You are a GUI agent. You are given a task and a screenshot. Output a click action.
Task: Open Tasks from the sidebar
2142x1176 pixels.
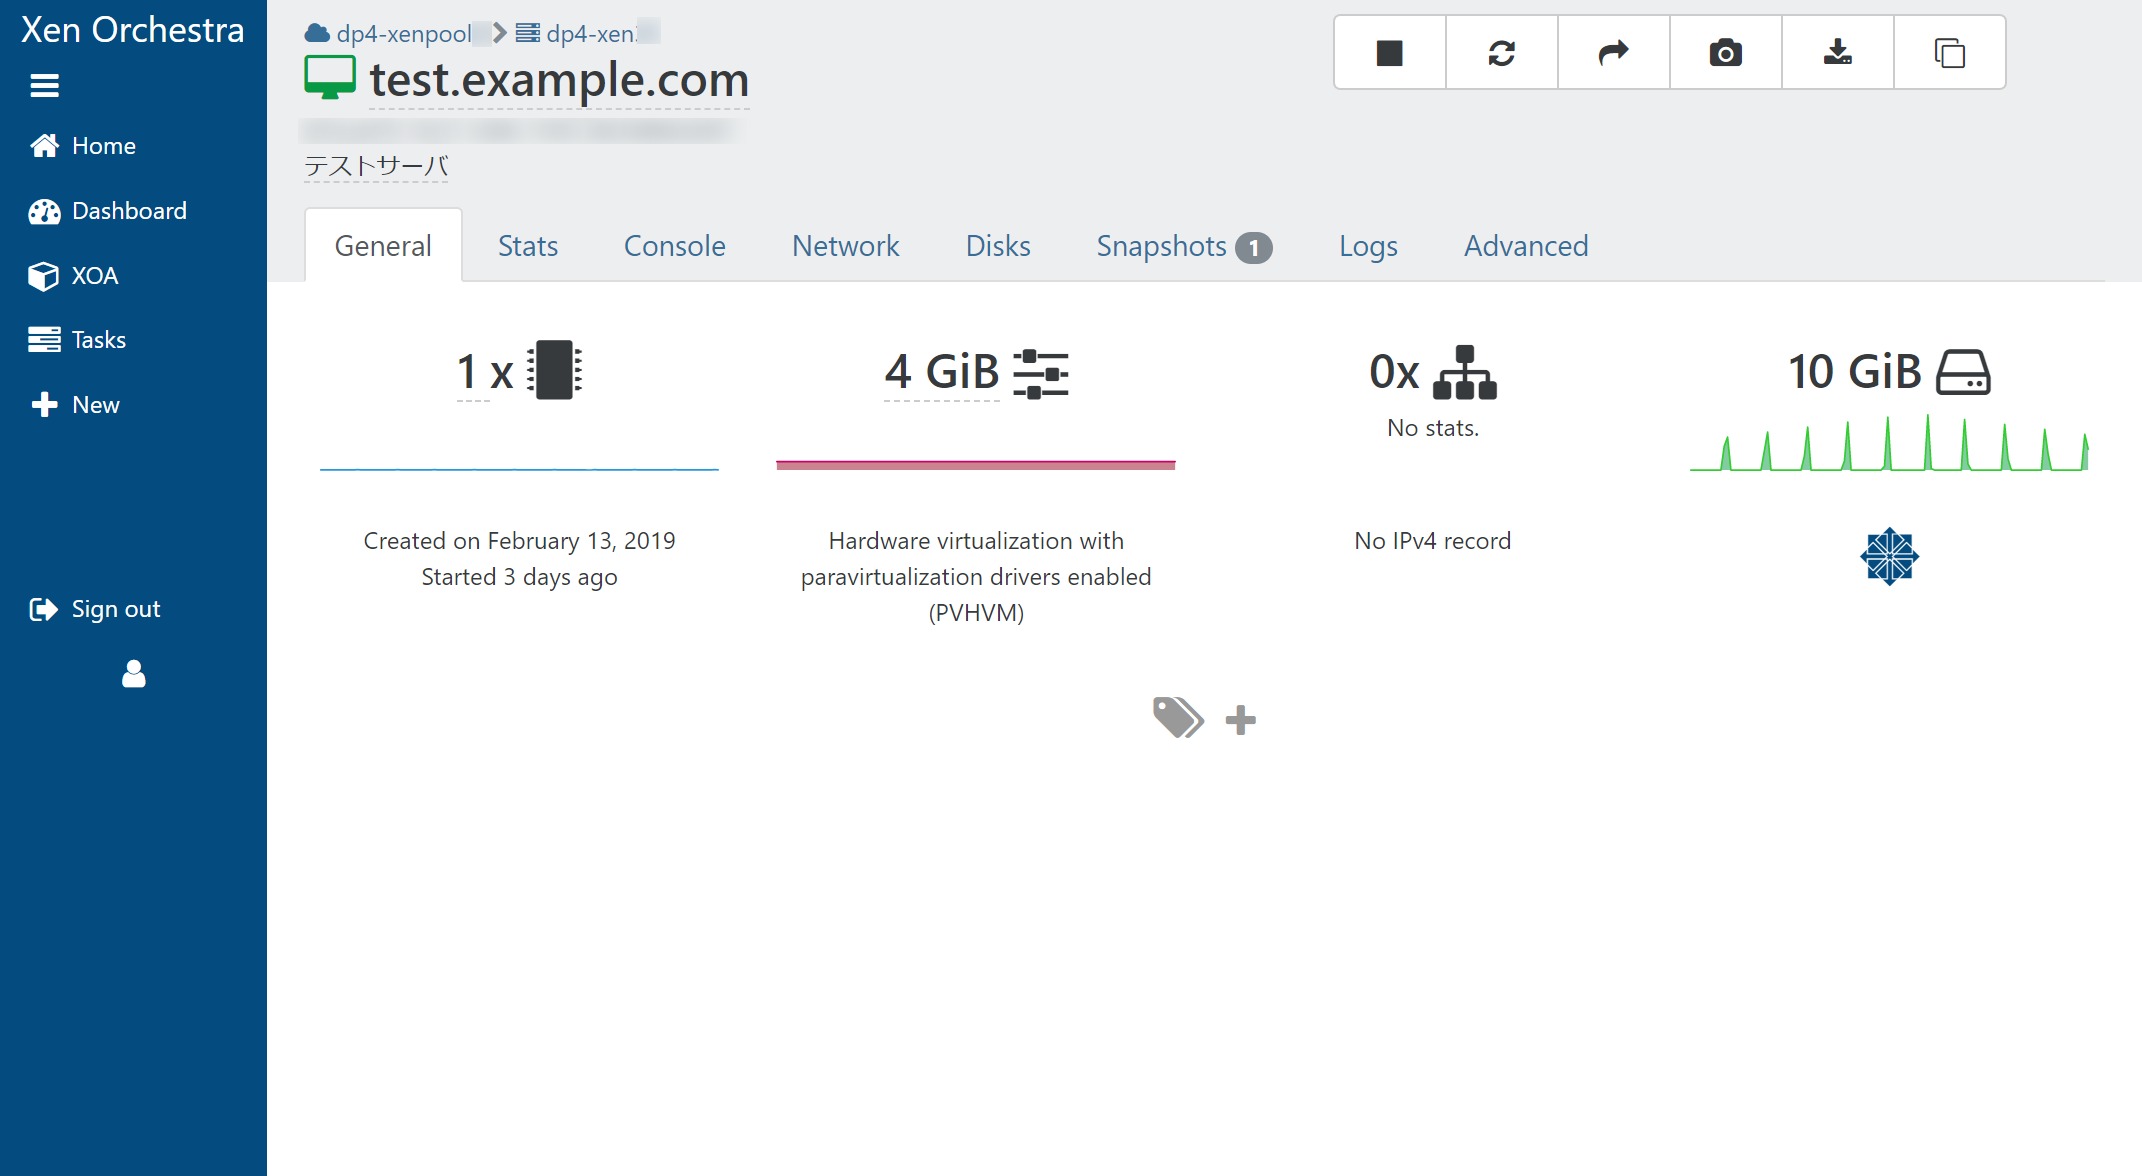coord(78,340)
